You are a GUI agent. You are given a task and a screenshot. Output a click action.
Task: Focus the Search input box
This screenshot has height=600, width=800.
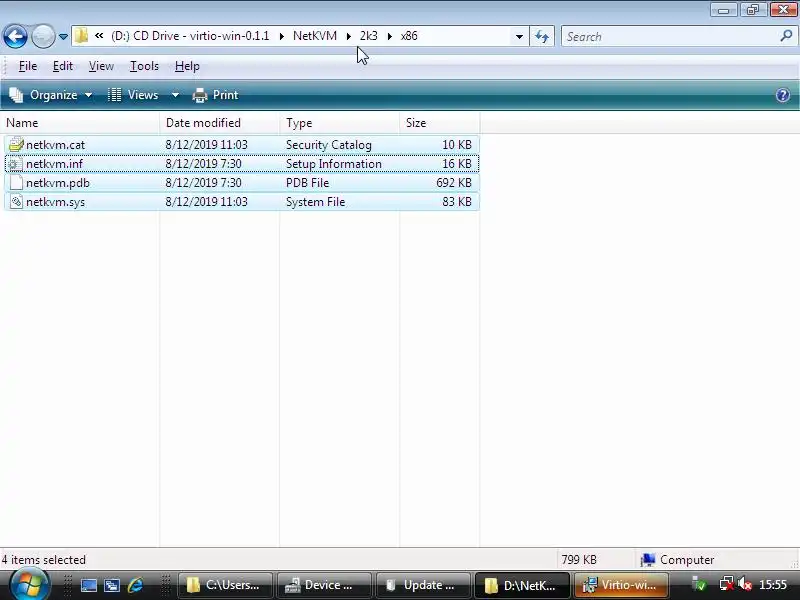(671, 36)
